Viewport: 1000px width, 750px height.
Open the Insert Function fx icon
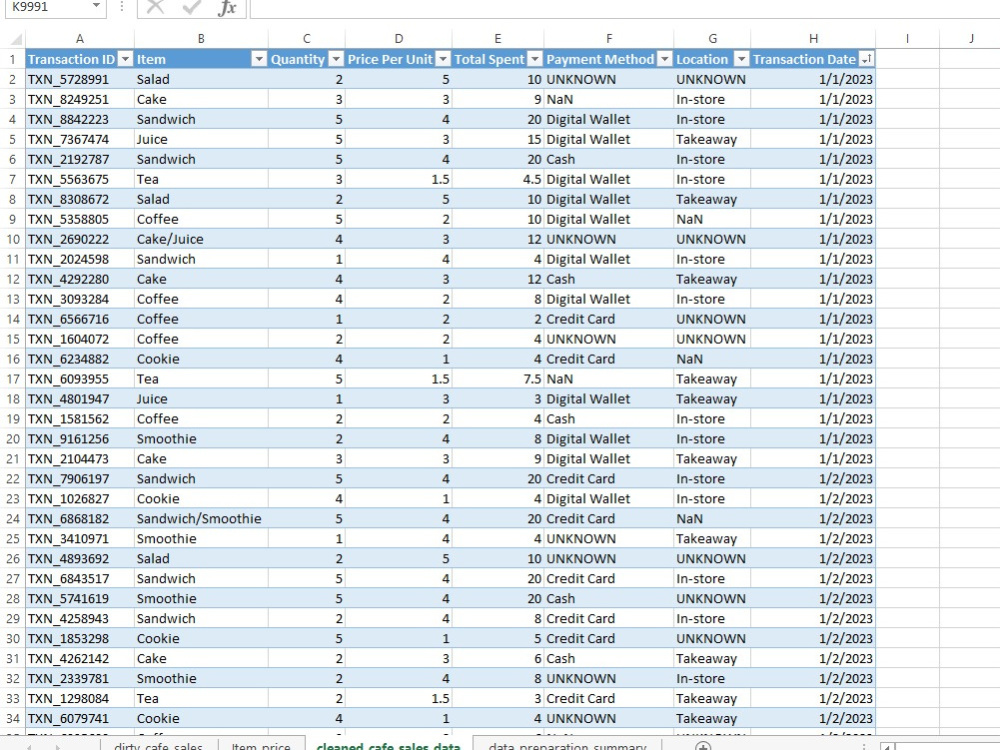coord(227,7)
